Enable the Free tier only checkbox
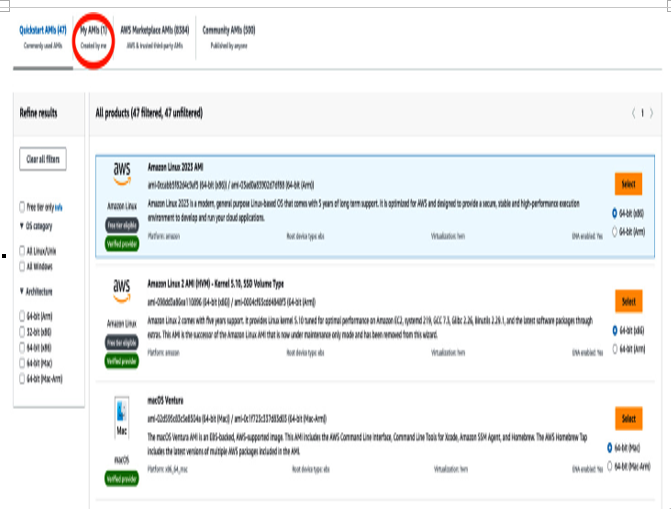Screen dimensions: 671x517 pyautogui.click(x=22, y=207)
